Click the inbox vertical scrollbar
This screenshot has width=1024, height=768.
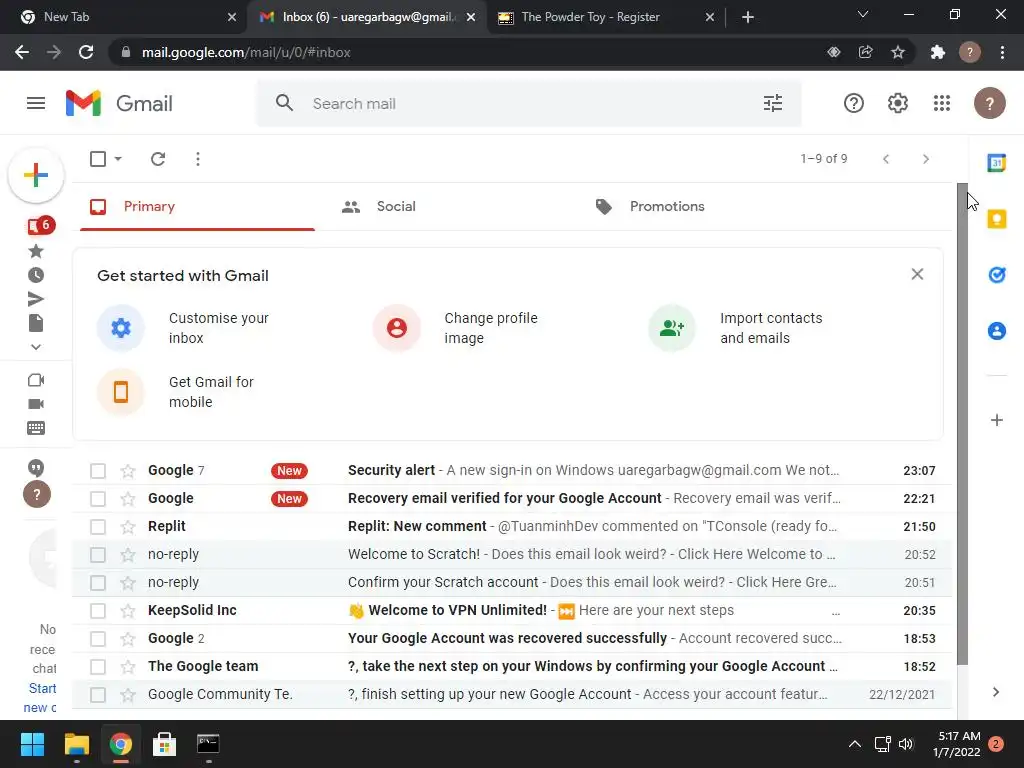click(x=962, y=423)
